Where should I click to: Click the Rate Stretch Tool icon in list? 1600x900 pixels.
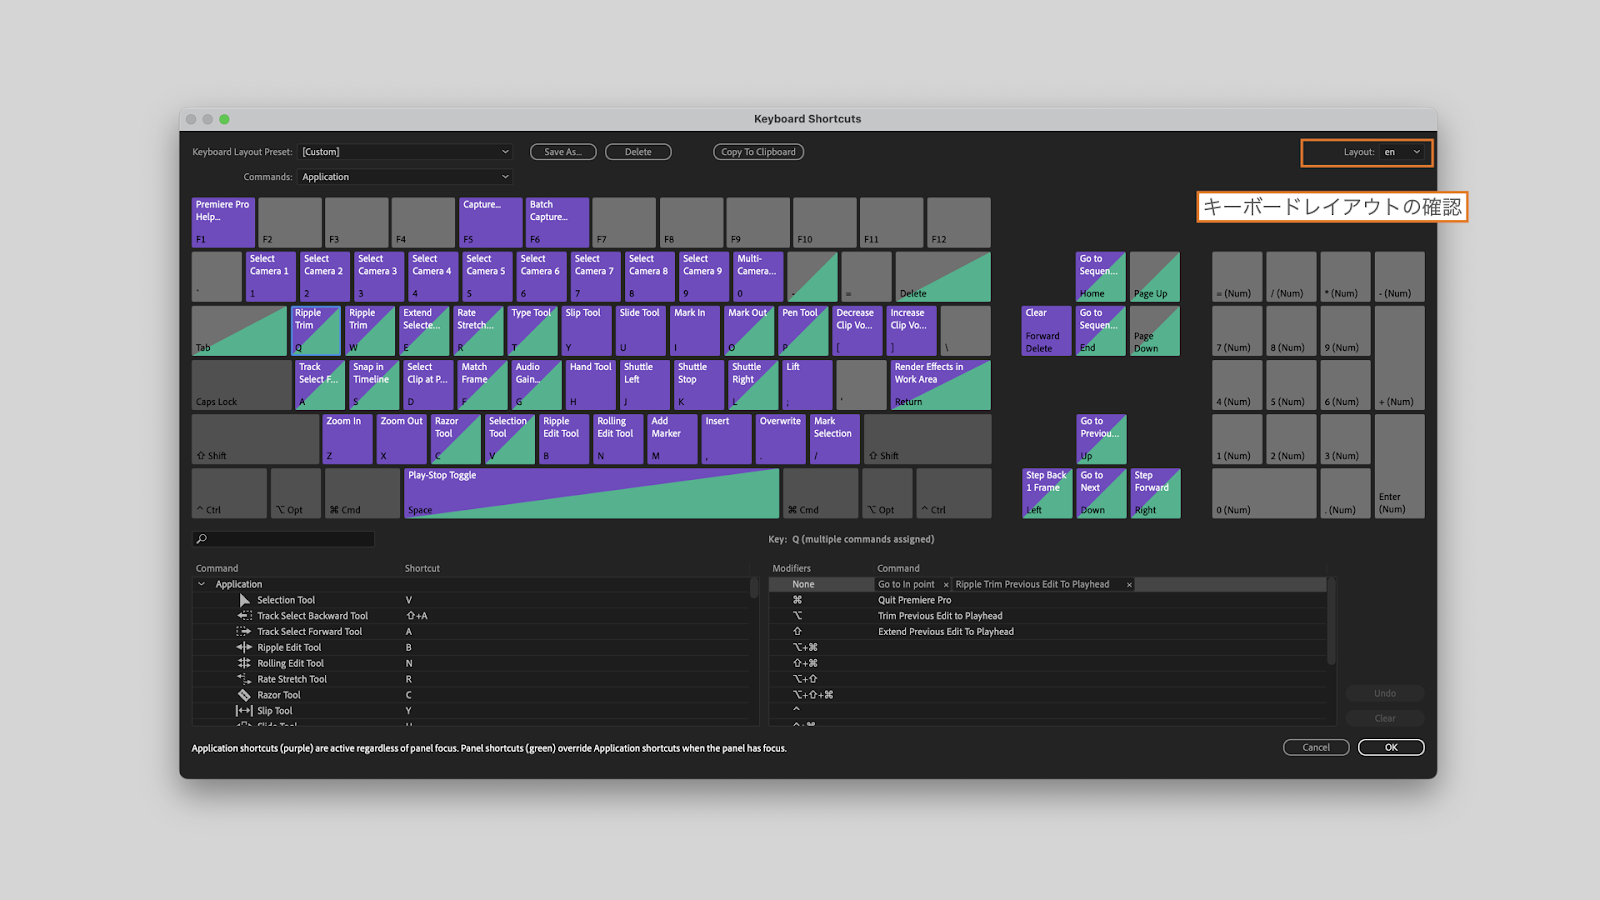(x=244, y=679)
